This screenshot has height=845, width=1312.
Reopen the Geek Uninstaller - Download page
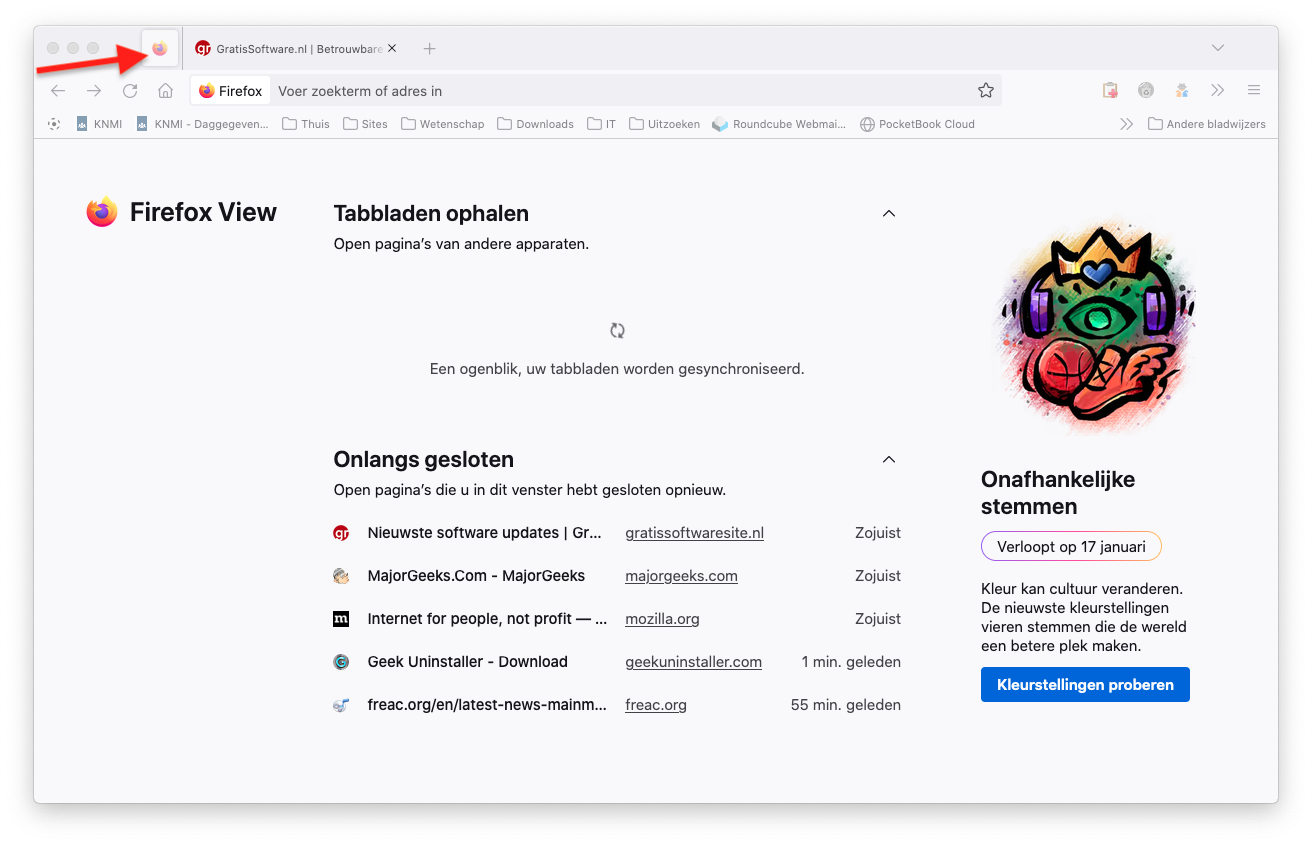pos(467,662)
